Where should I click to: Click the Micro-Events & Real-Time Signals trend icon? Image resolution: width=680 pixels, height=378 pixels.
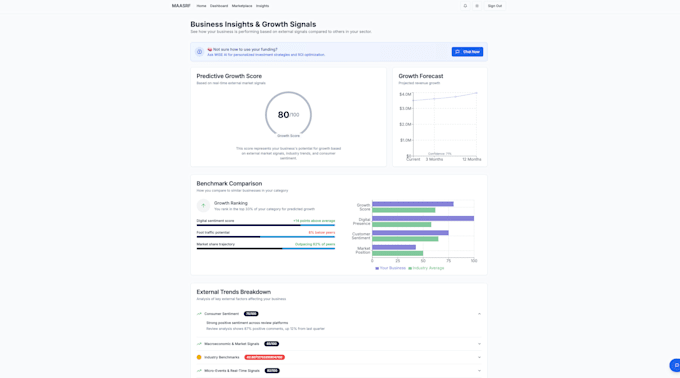(x=199, y=371)
